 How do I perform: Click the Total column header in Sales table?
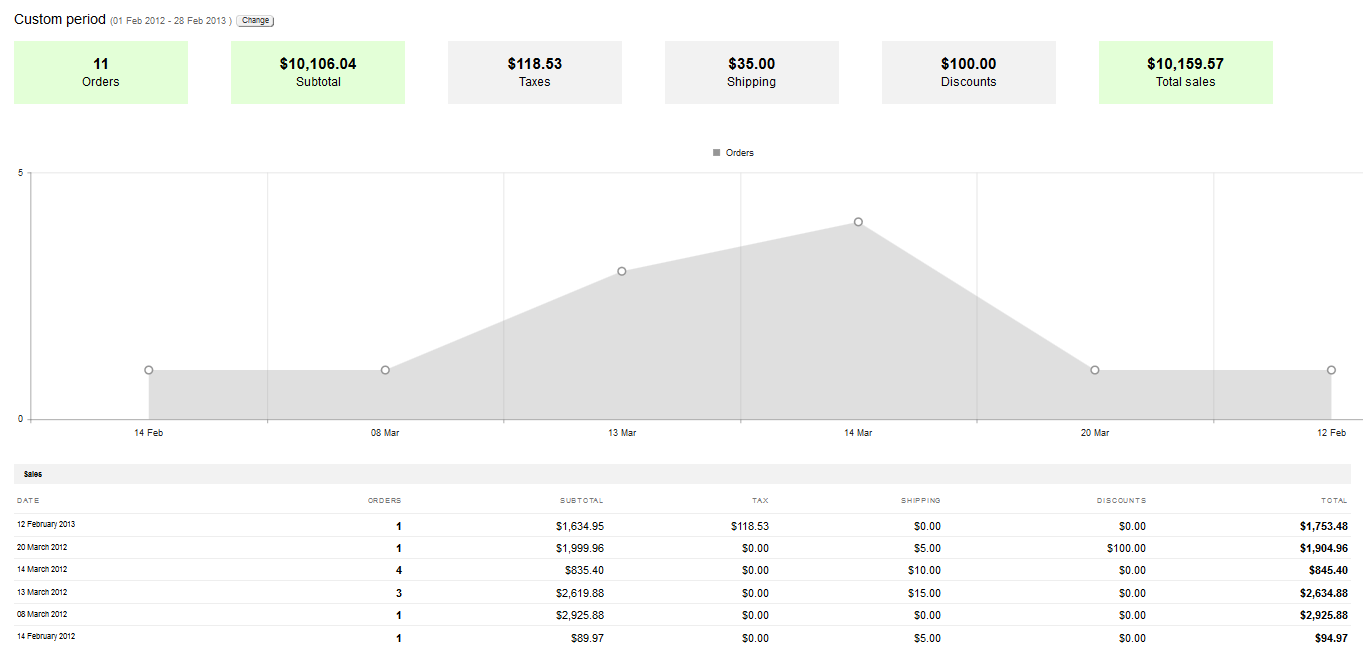1334,500
